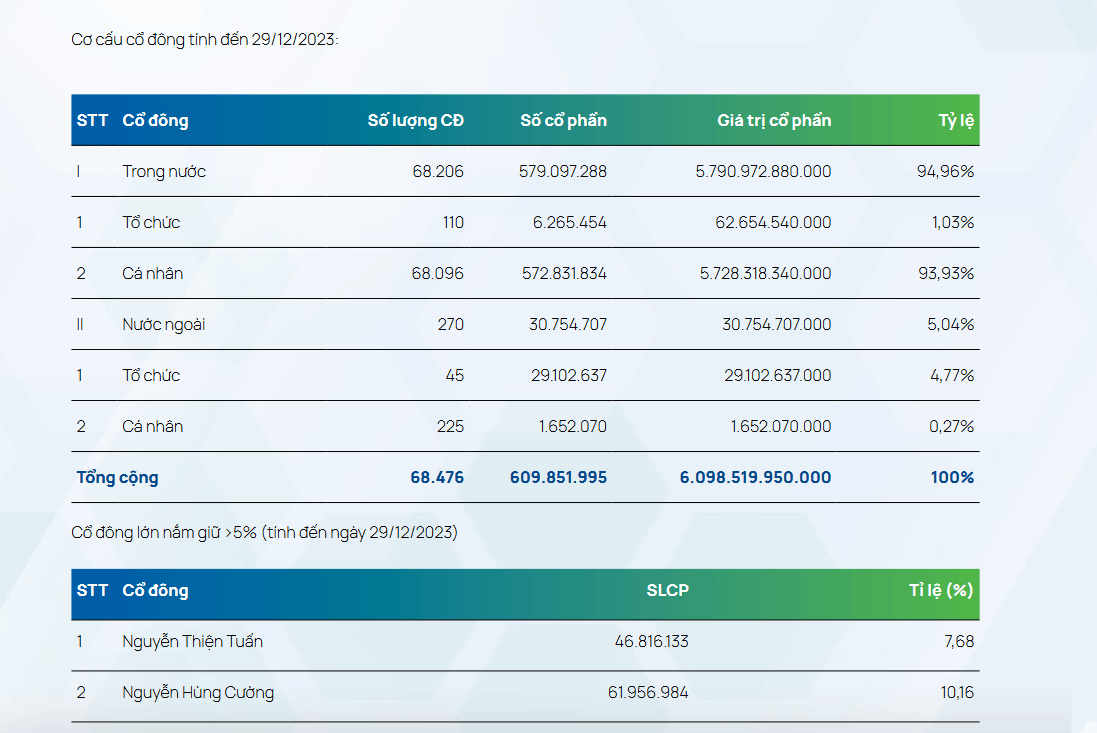This screenshot has height=733, width=1097.
Task: Click the 'SLCP' column header
Action: pyautogui.click(x=667, y=590)
